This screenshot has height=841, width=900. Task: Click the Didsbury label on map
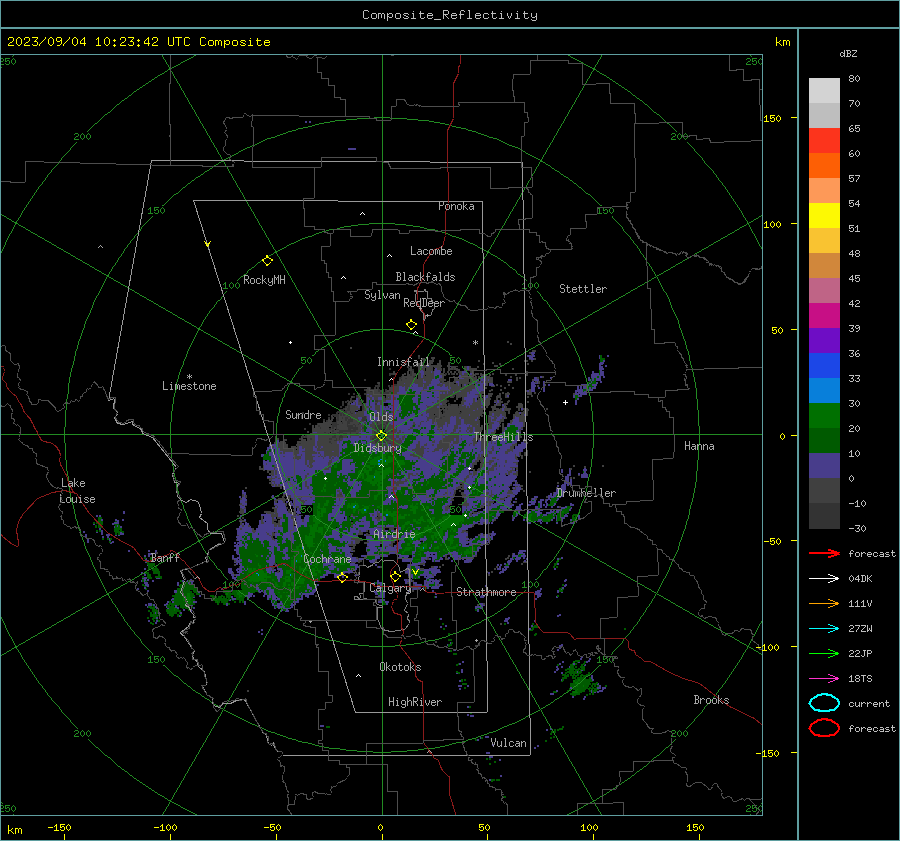click(x=377, y=448)
